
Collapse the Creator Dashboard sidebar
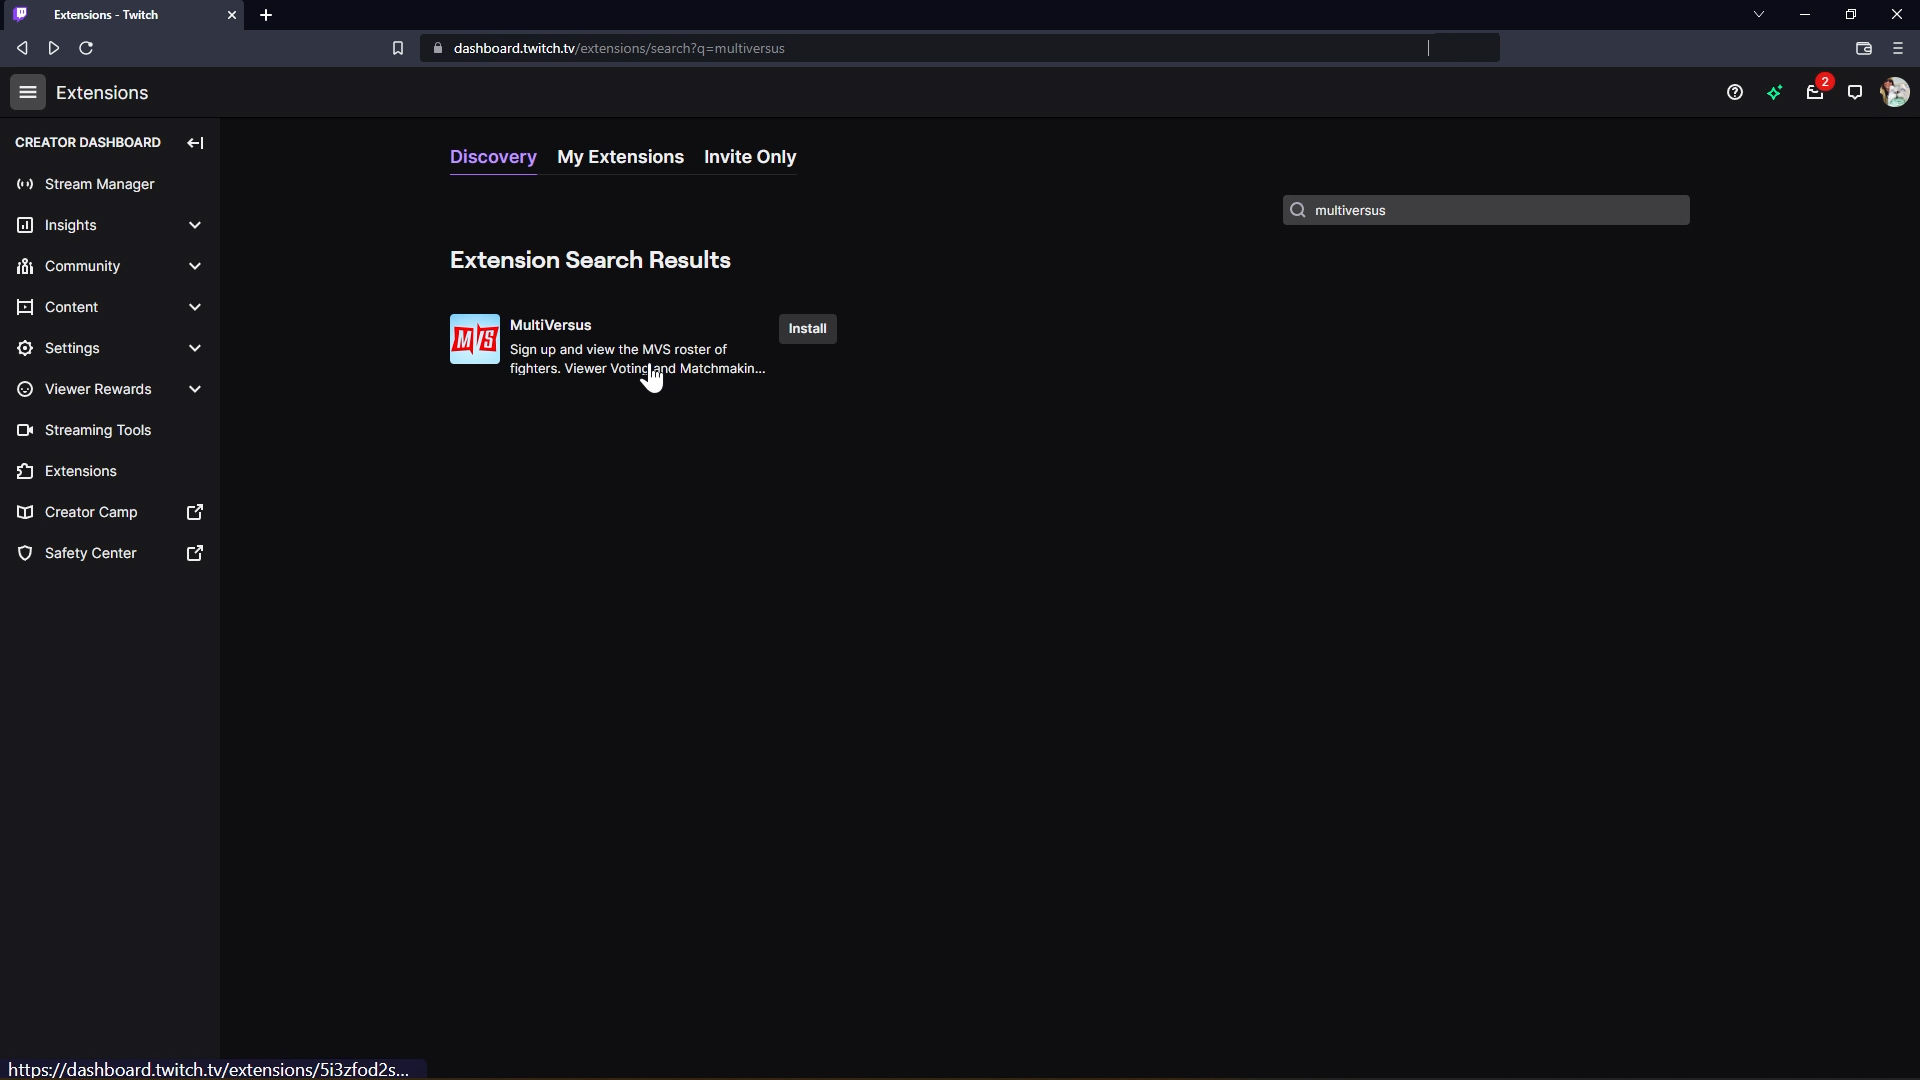tap(195, 143)
